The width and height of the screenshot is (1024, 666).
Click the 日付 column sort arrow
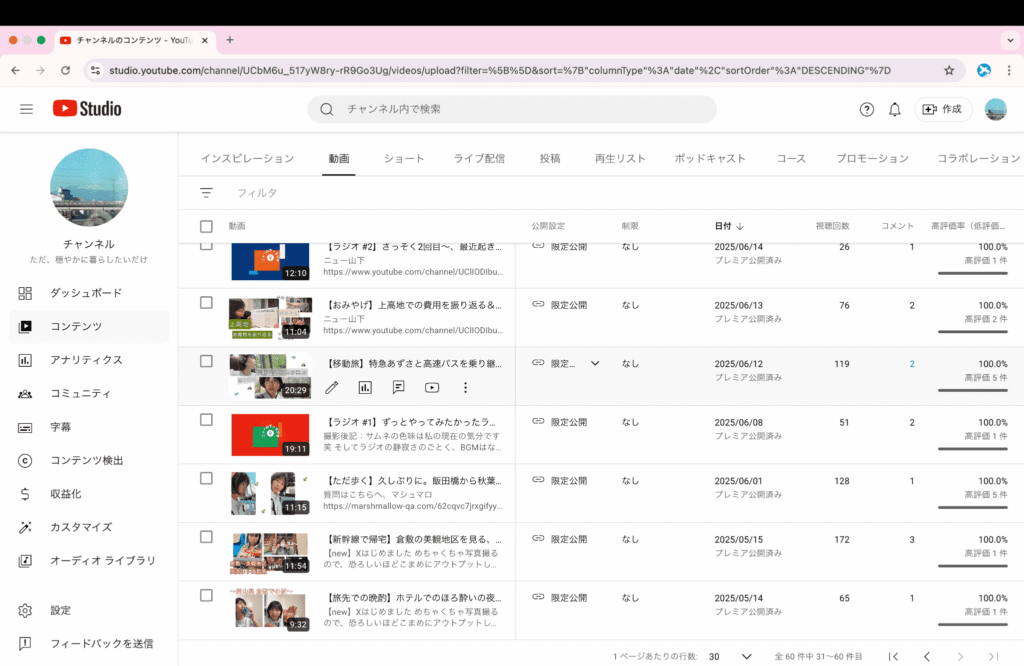click(740, 226)
